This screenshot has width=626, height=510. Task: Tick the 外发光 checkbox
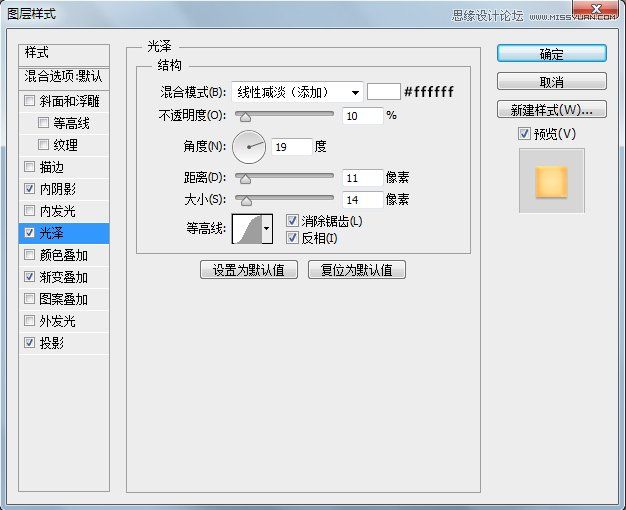coord(30,320)
